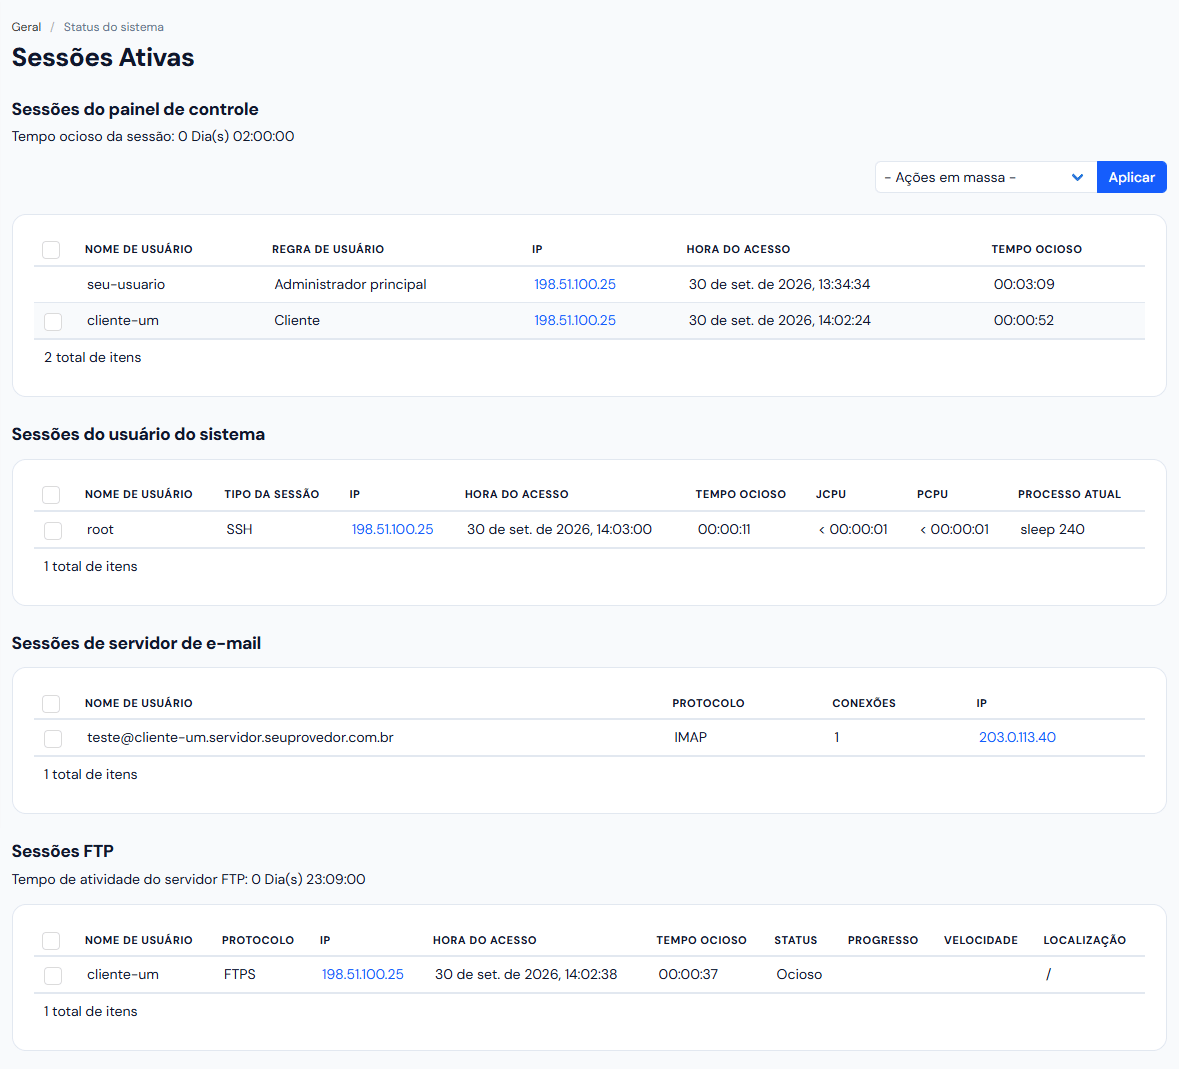The image size is (1179, 1069).
Task: Click the 2 total de itens text
Action: tap(92, 357)
